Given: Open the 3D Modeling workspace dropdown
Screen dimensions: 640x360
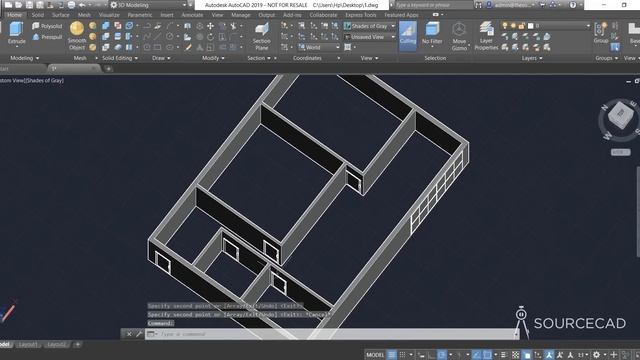Looking at the screenshot, I should [x=149, y=5].
